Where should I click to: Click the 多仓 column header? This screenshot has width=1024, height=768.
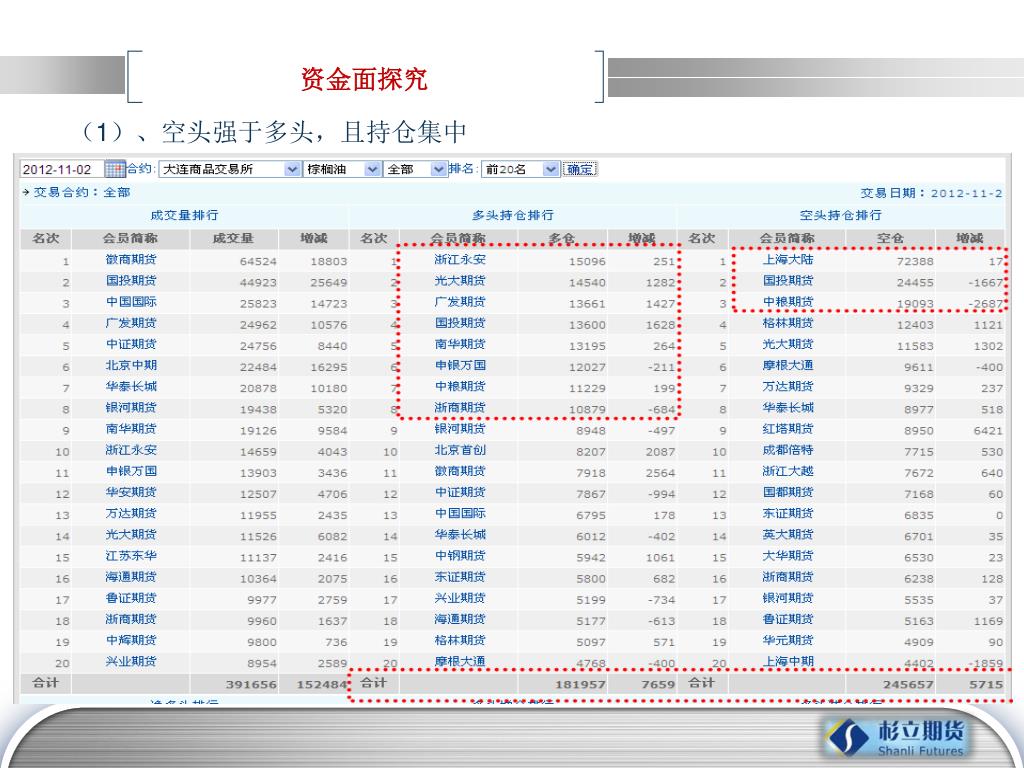[562, 238]
